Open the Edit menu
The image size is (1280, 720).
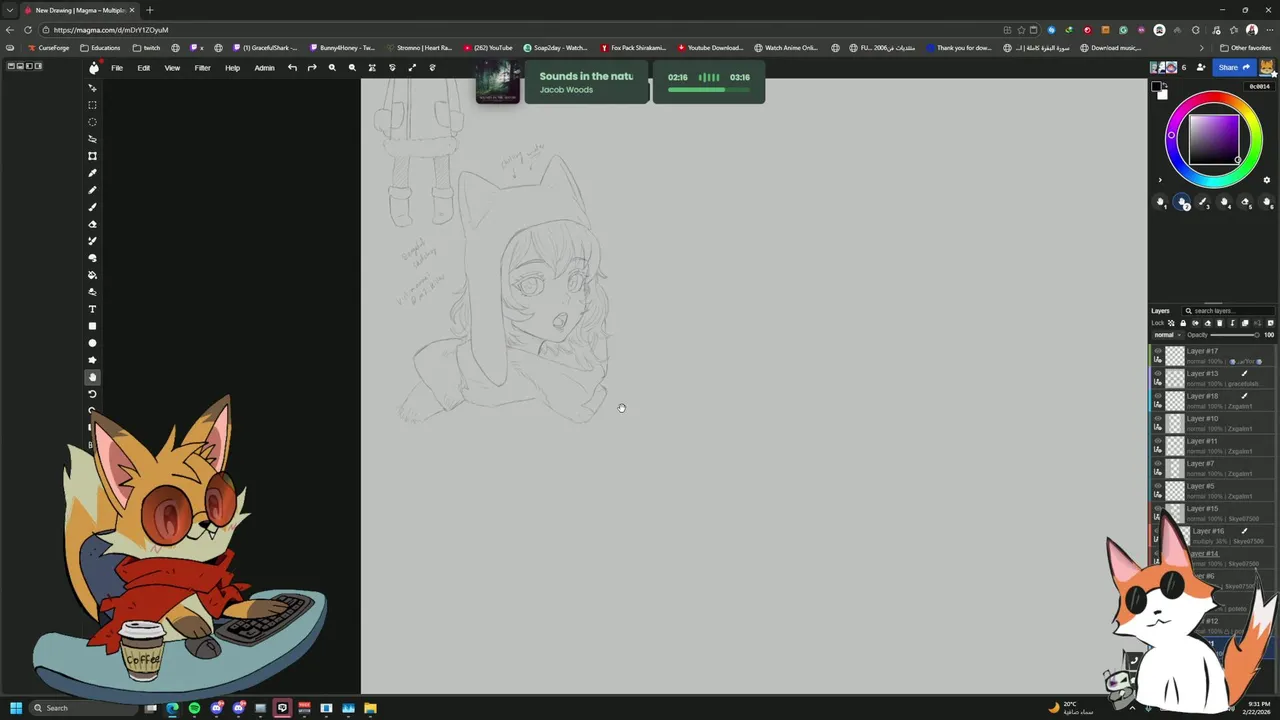[x=144, y=68]
